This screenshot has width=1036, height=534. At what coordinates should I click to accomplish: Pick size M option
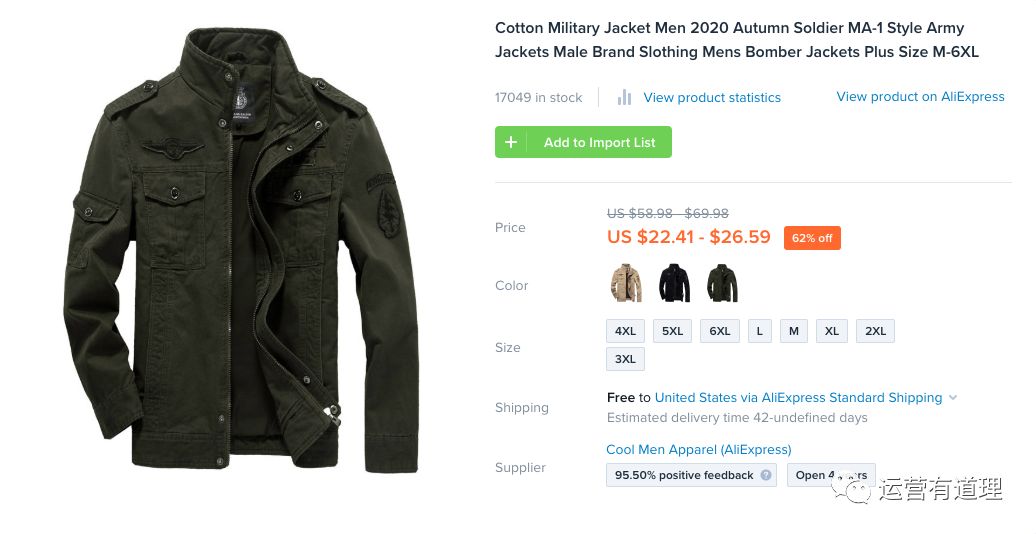click(x=794, y=331)
